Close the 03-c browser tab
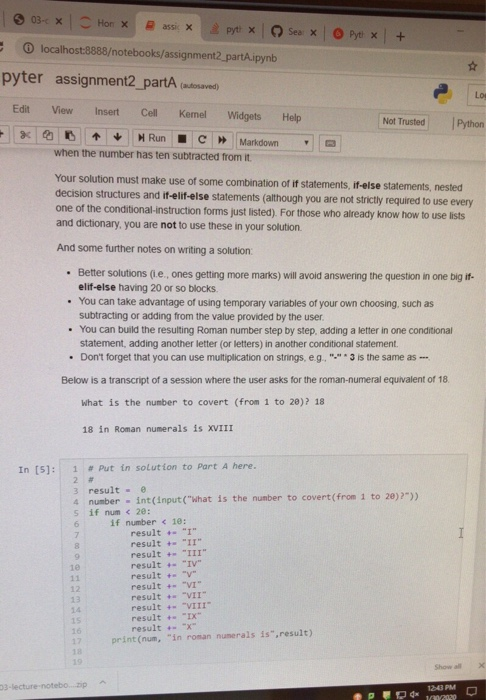The image size is (486, 700). pyautogui.click(x=59, y=21)
